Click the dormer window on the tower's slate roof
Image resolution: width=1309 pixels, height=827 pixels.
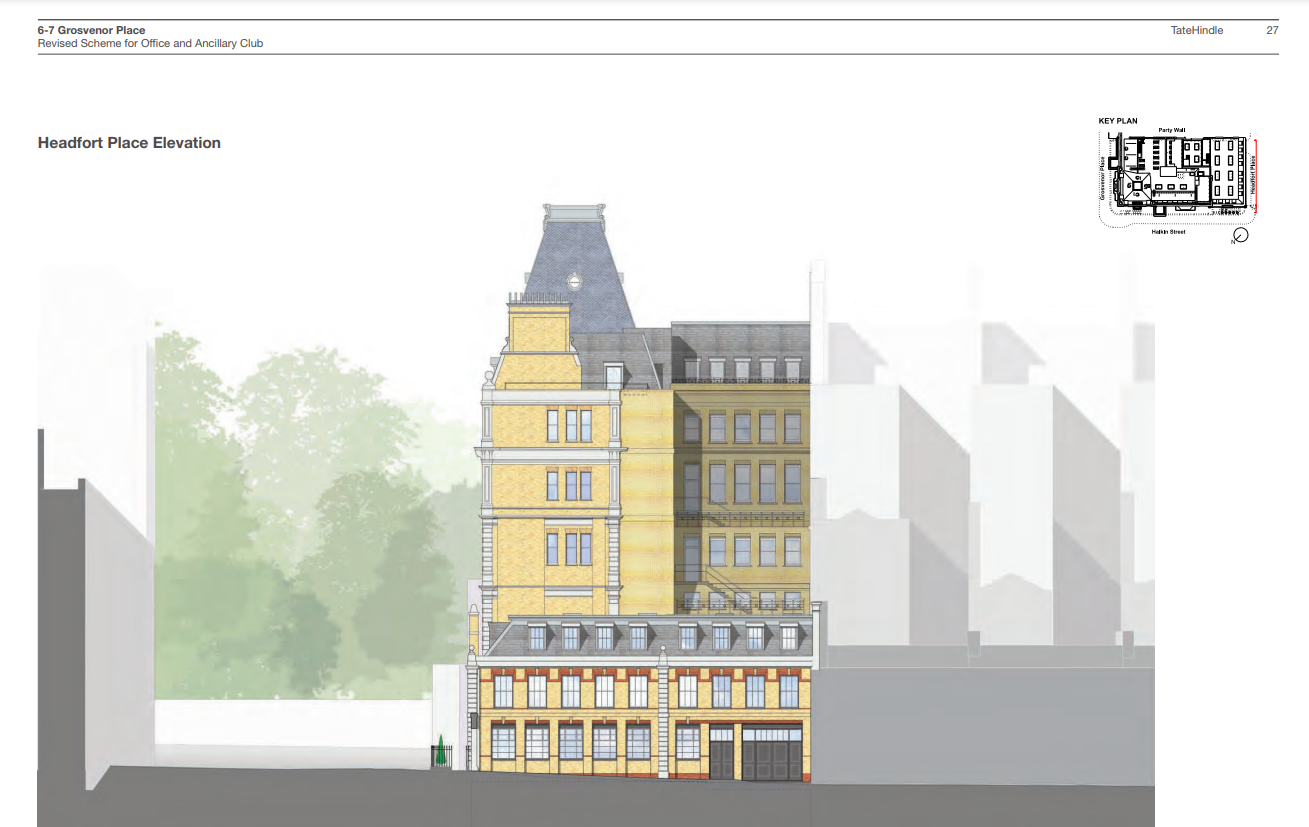[x=614, y=377]
